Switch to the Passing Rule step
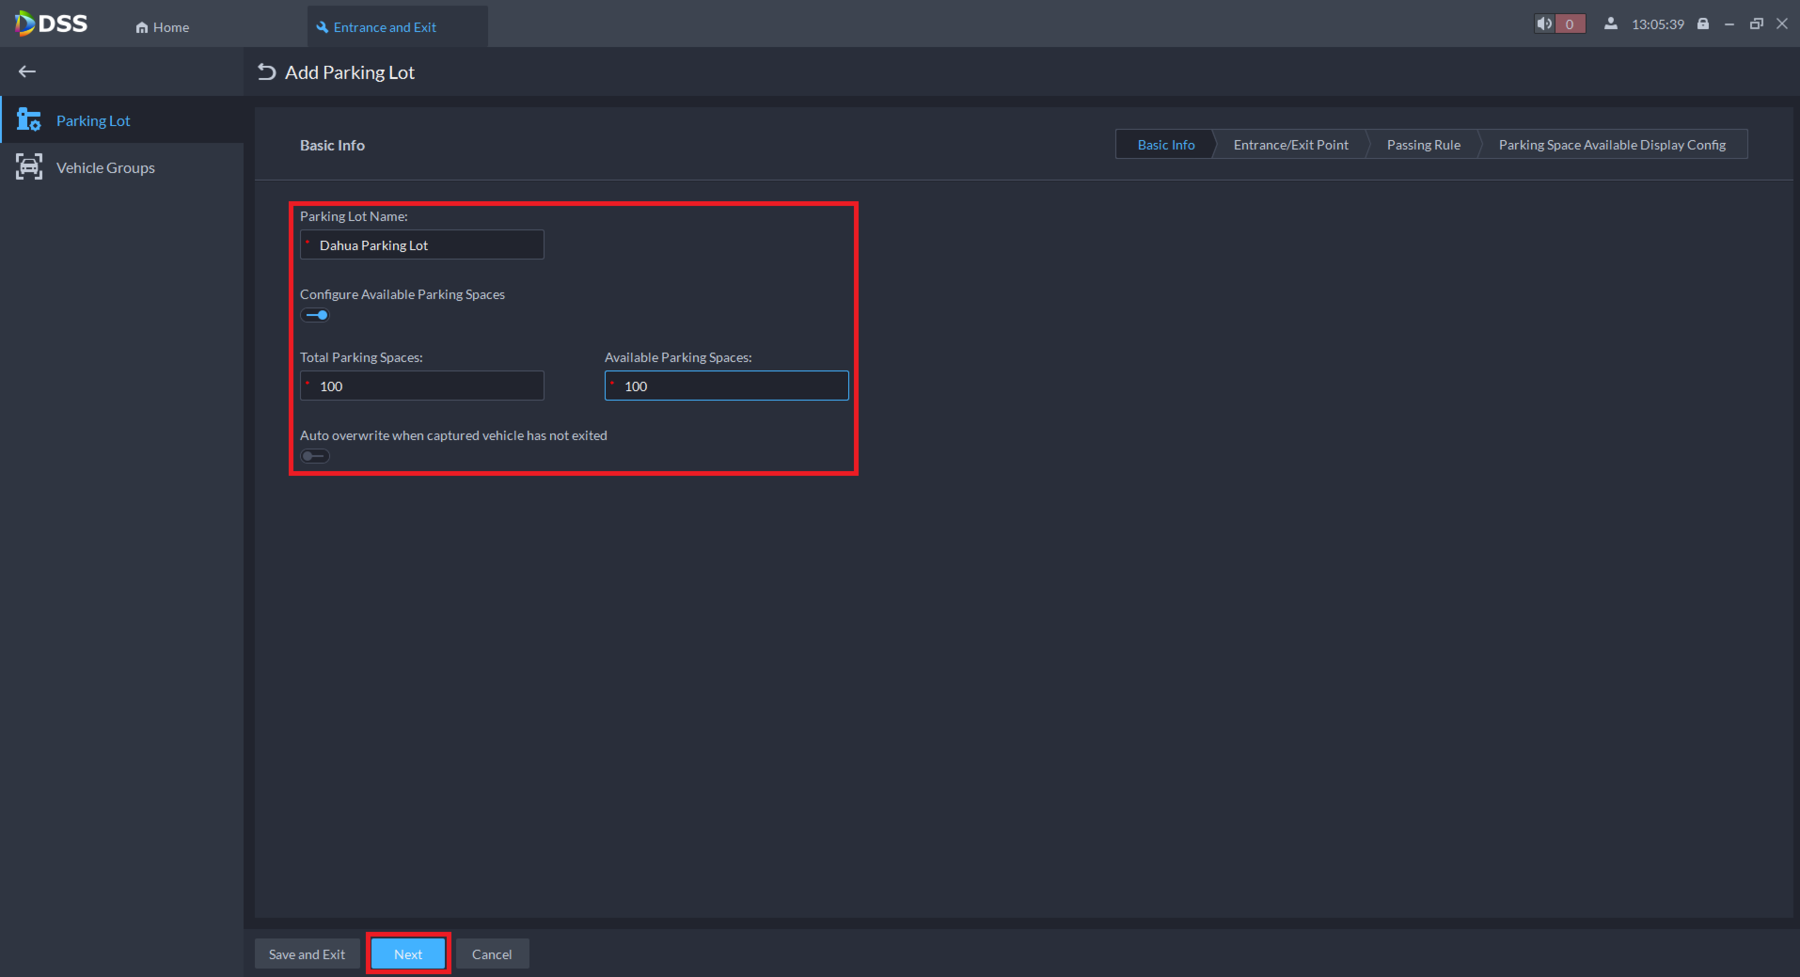This screenshot has height=977, width=1800. pyautogui.click(x=1423, y=145)
